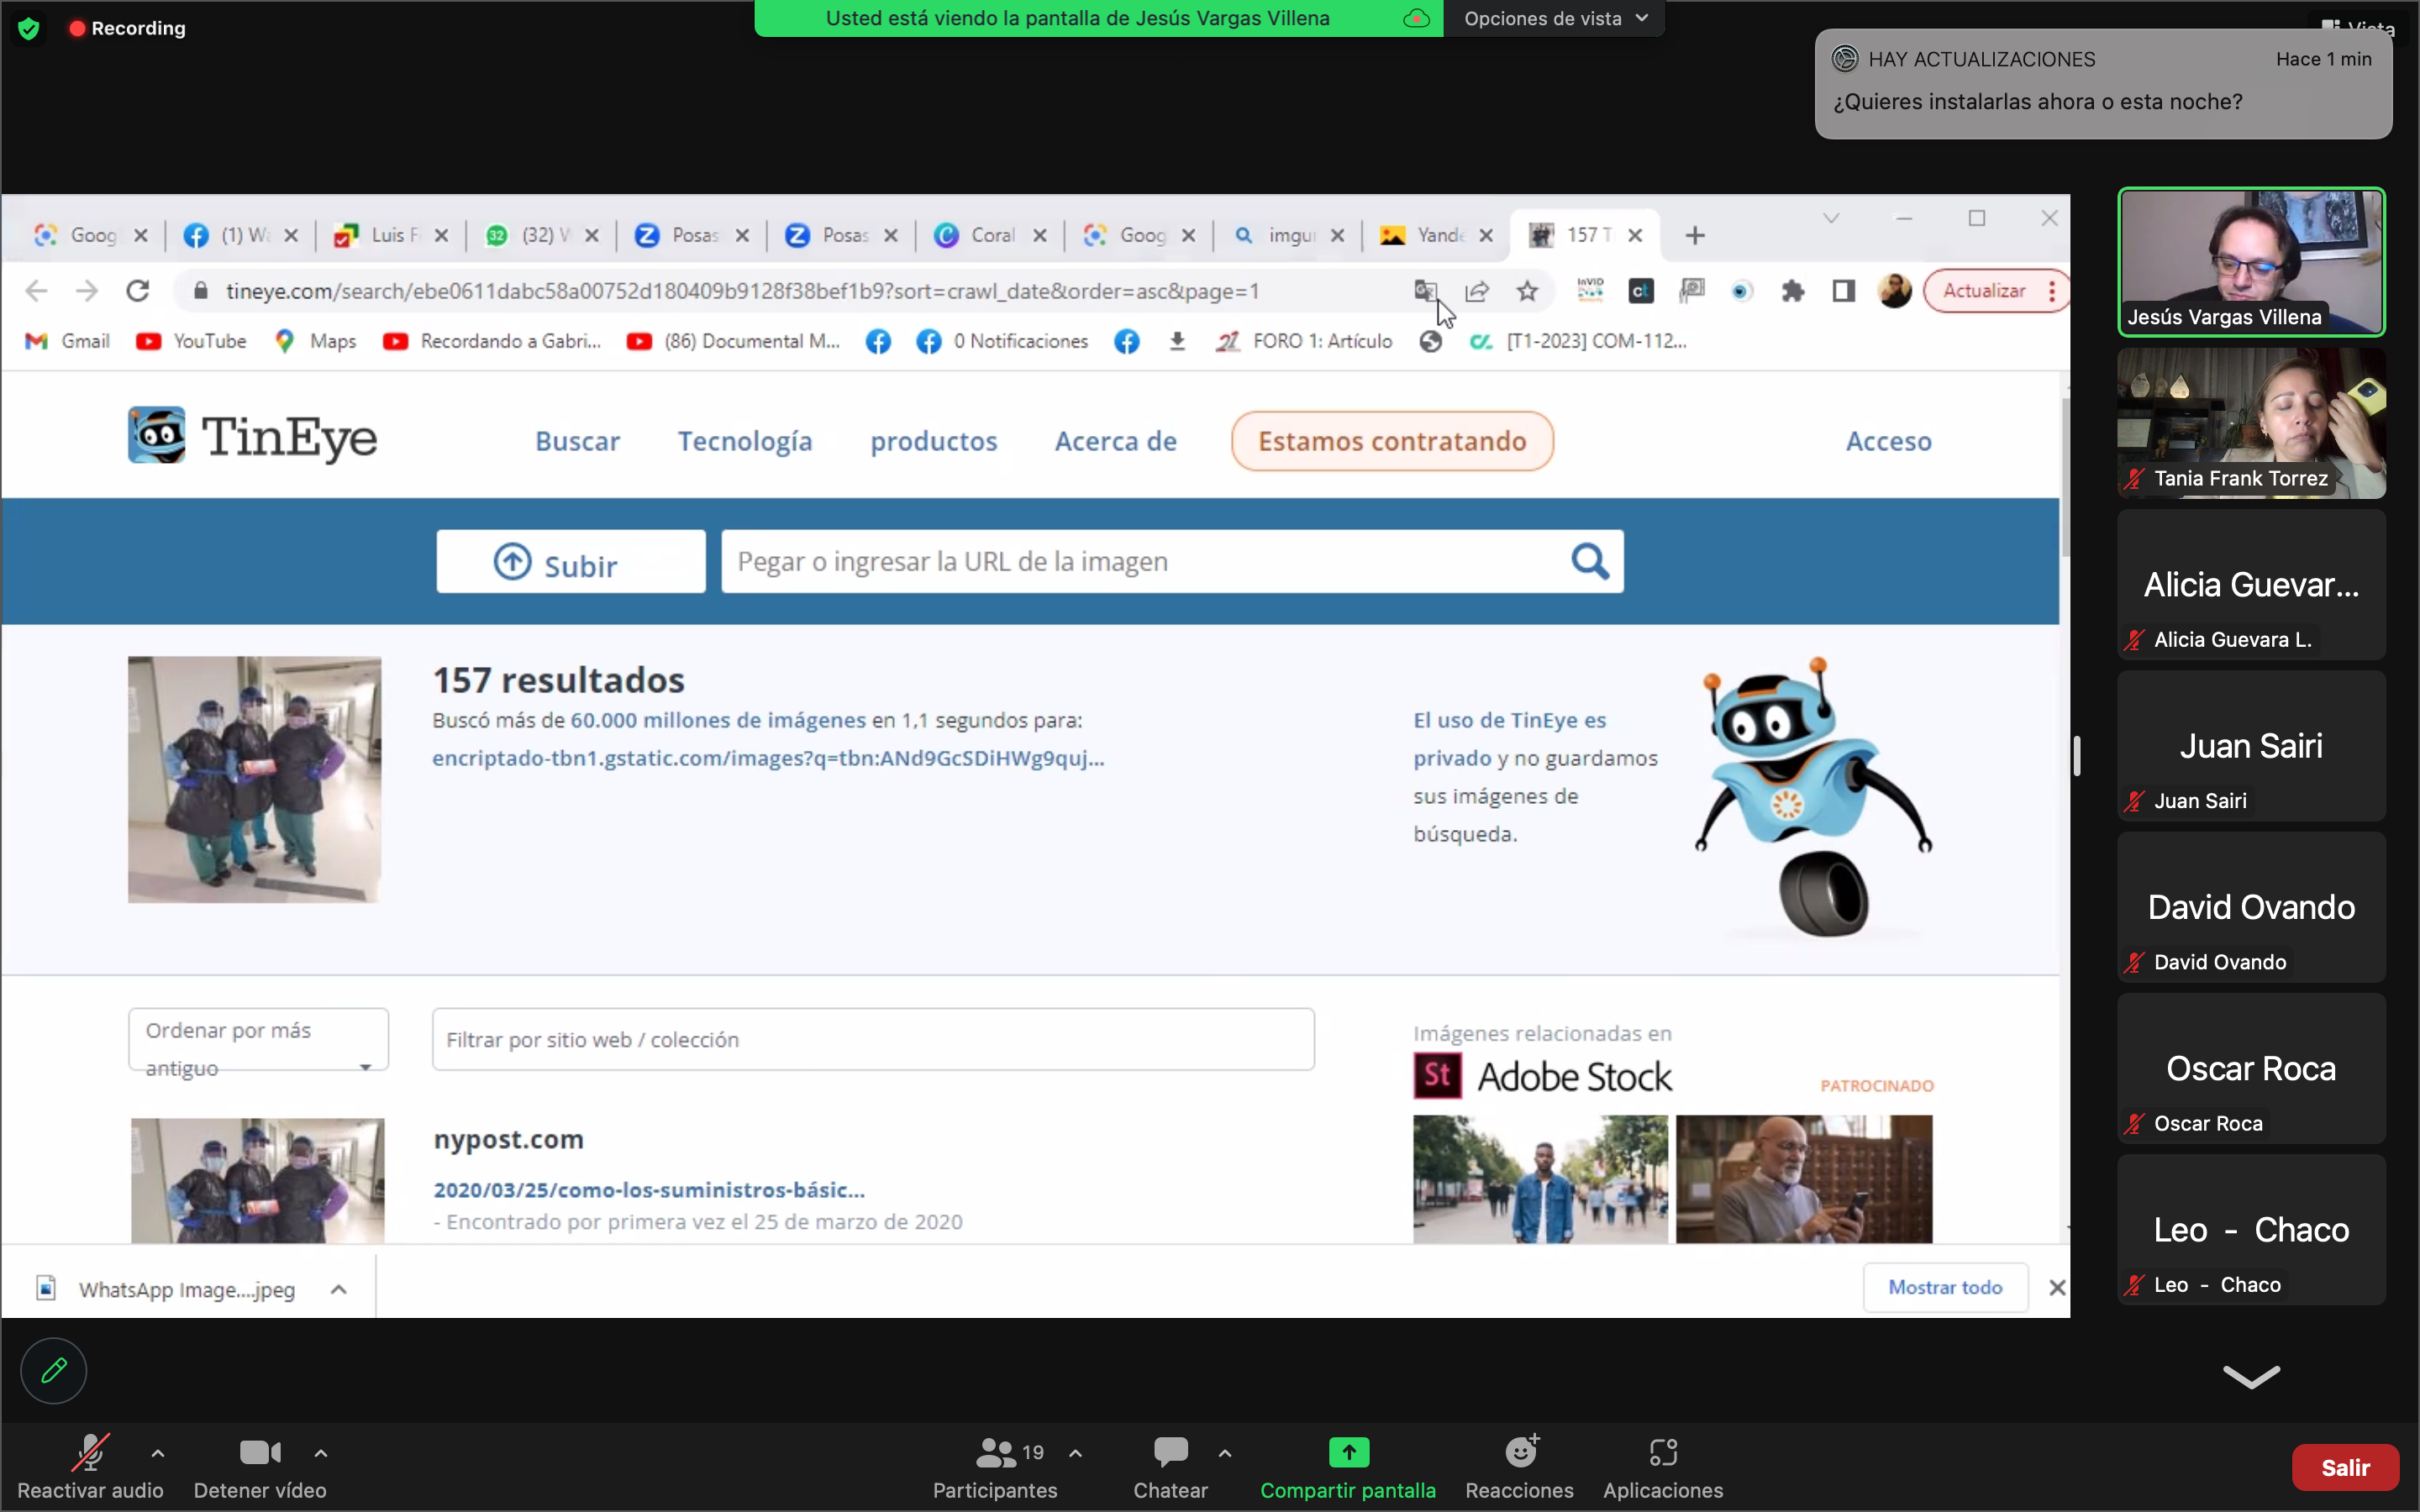The width and height of the screenshot is (2420, 1512).
Task: Open the Ordenar por más antiguo dropdown
Action: [258, 1040]
